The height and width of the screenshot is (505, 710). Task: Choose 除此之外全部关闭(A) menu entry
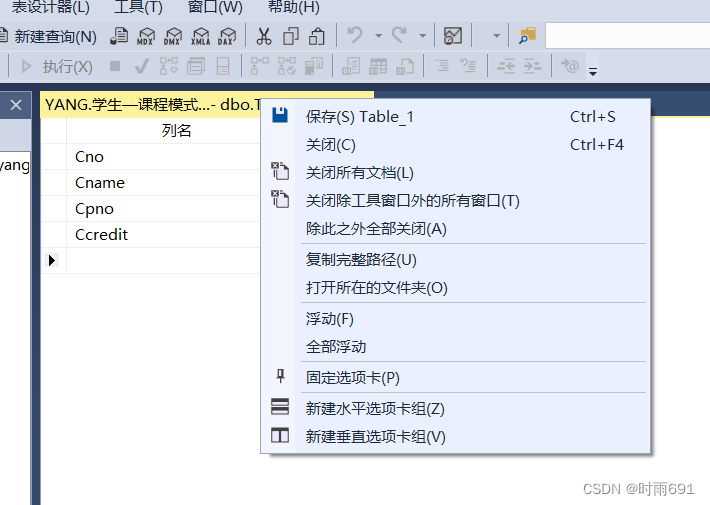click(x=456, y=229)
